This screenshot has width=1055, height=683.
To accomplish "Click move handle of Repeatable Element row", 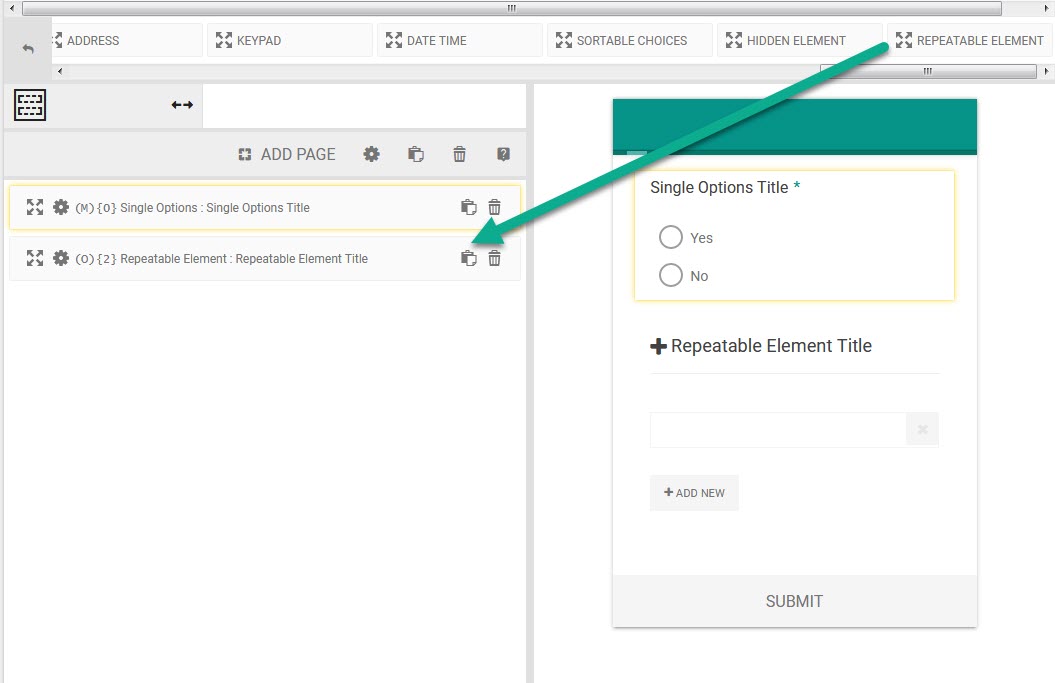I will 35,258.
